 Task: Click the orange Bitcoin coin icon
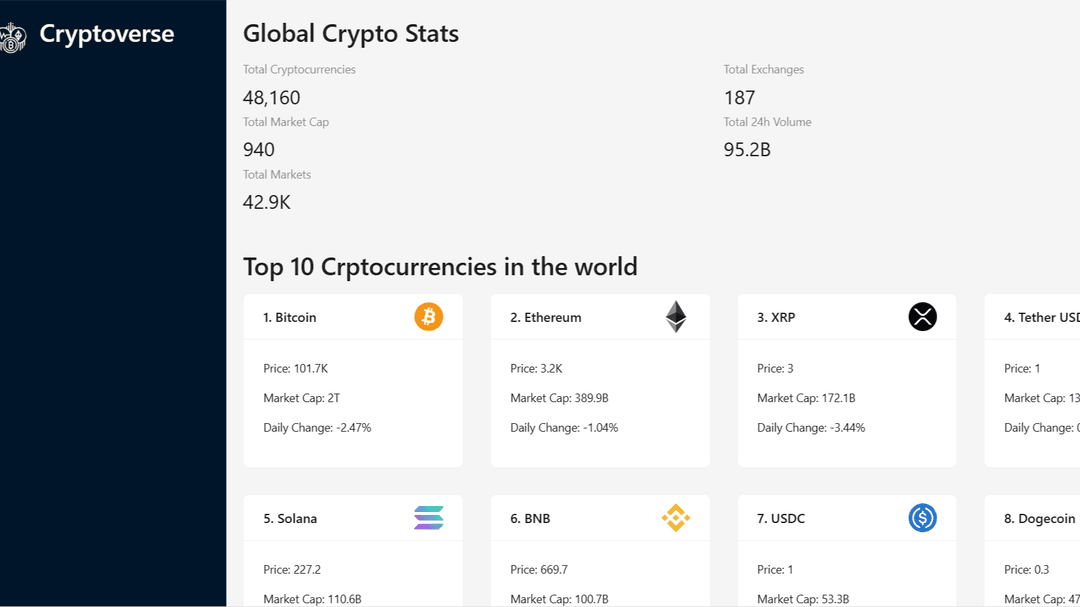(428, 317)
